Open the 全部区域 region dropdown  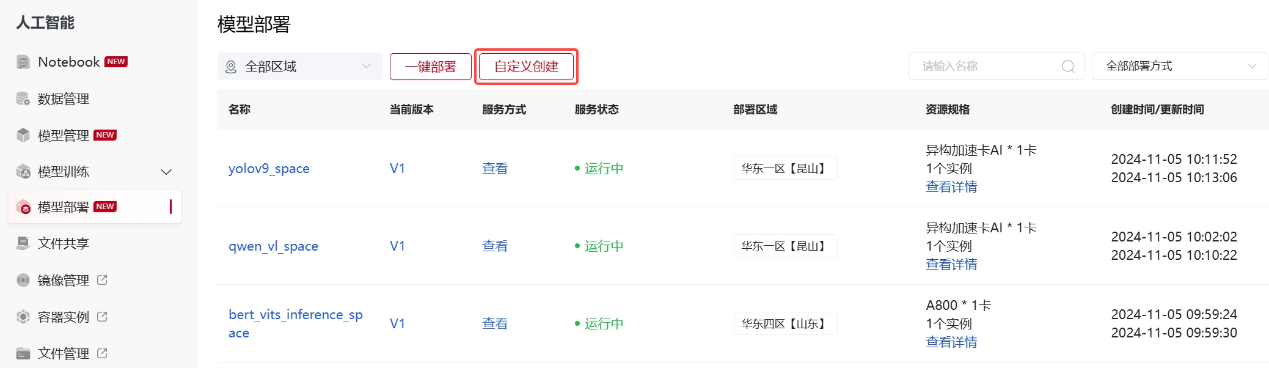click(300, 67)
